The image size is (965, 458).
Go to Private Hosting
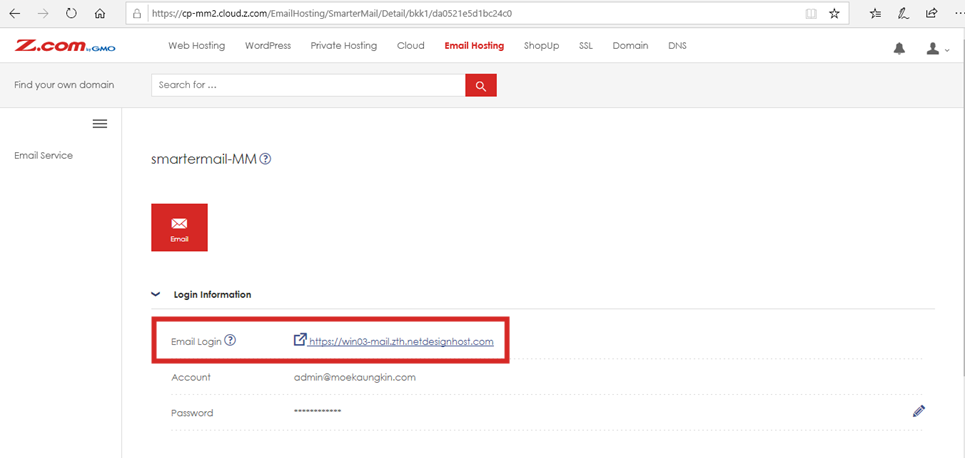click(x=343, y=46)
